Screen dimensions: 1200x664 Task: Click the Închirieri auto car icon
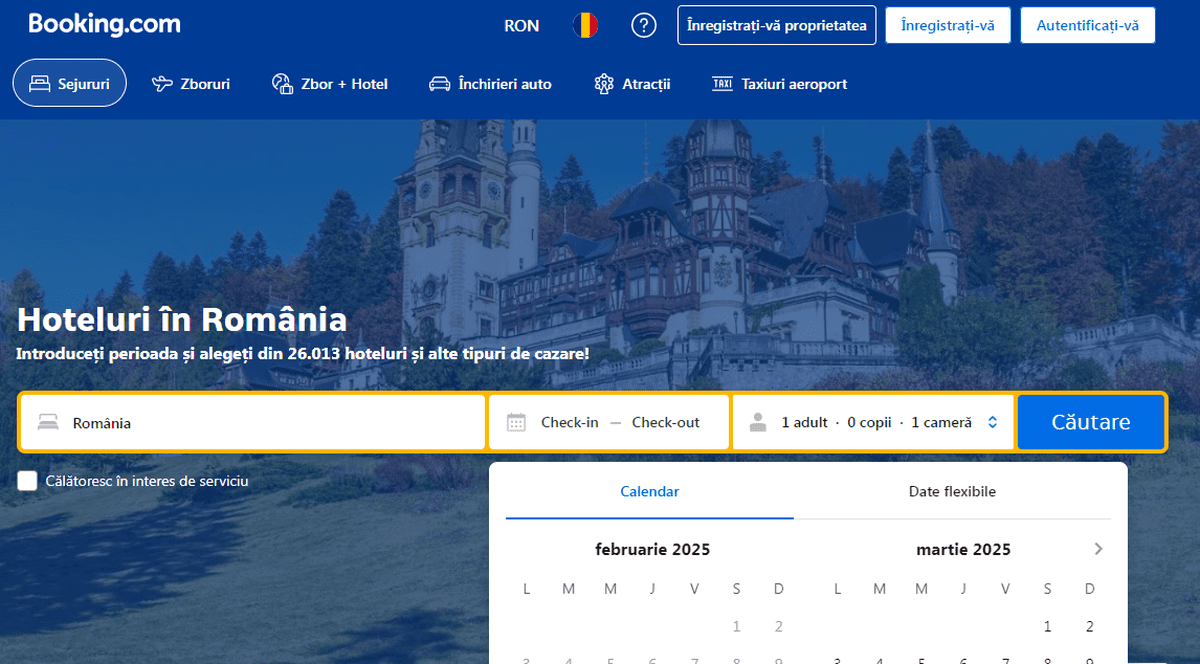click(x=439, y=84)
